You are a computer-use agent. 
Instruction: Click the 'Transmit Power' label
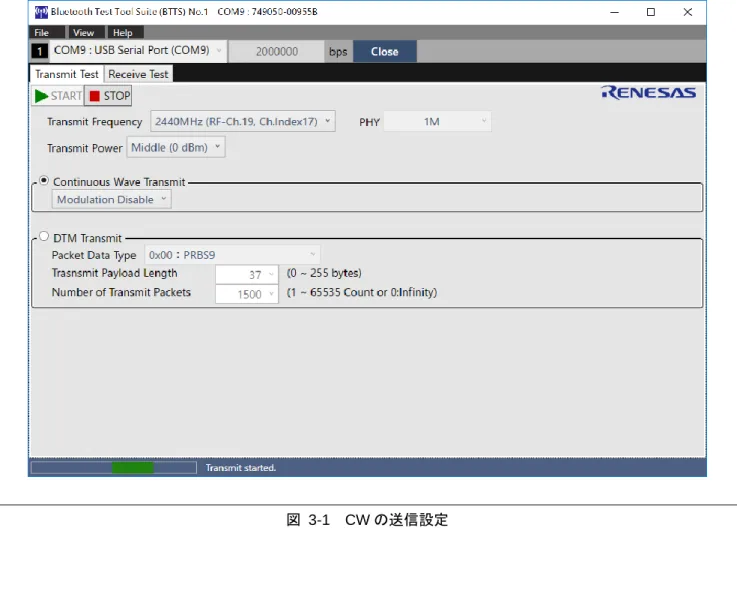click(85, 148)
